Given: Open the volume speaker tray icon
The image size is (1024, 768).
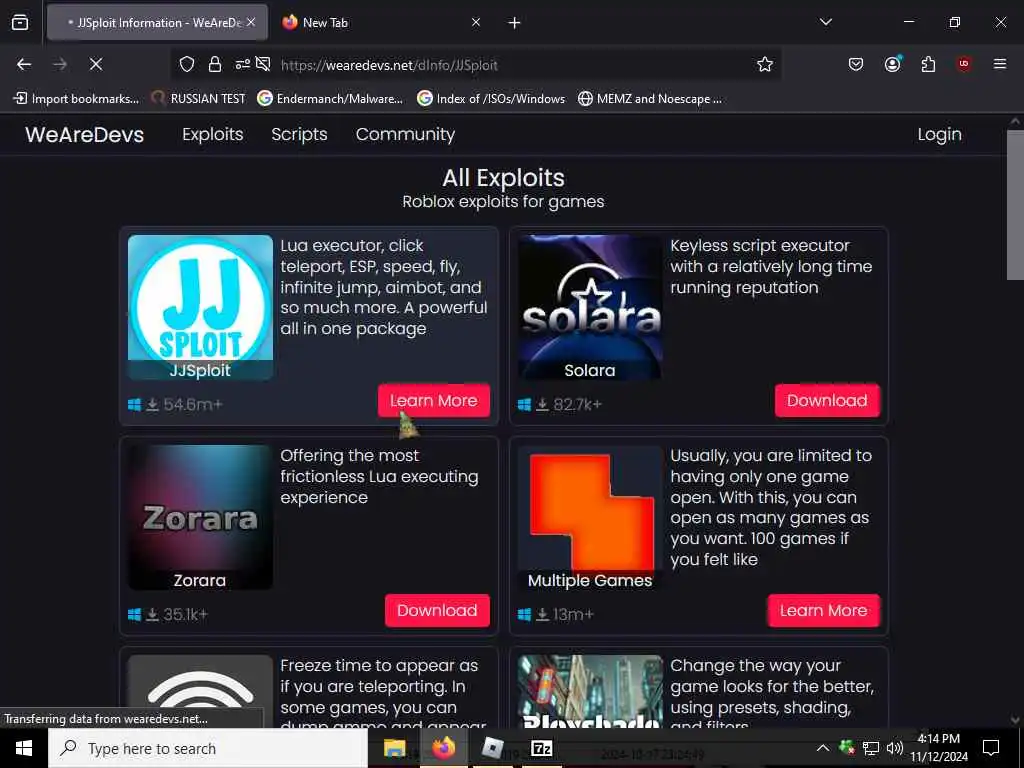Looking at the screenshot, I should click(895, 748).
